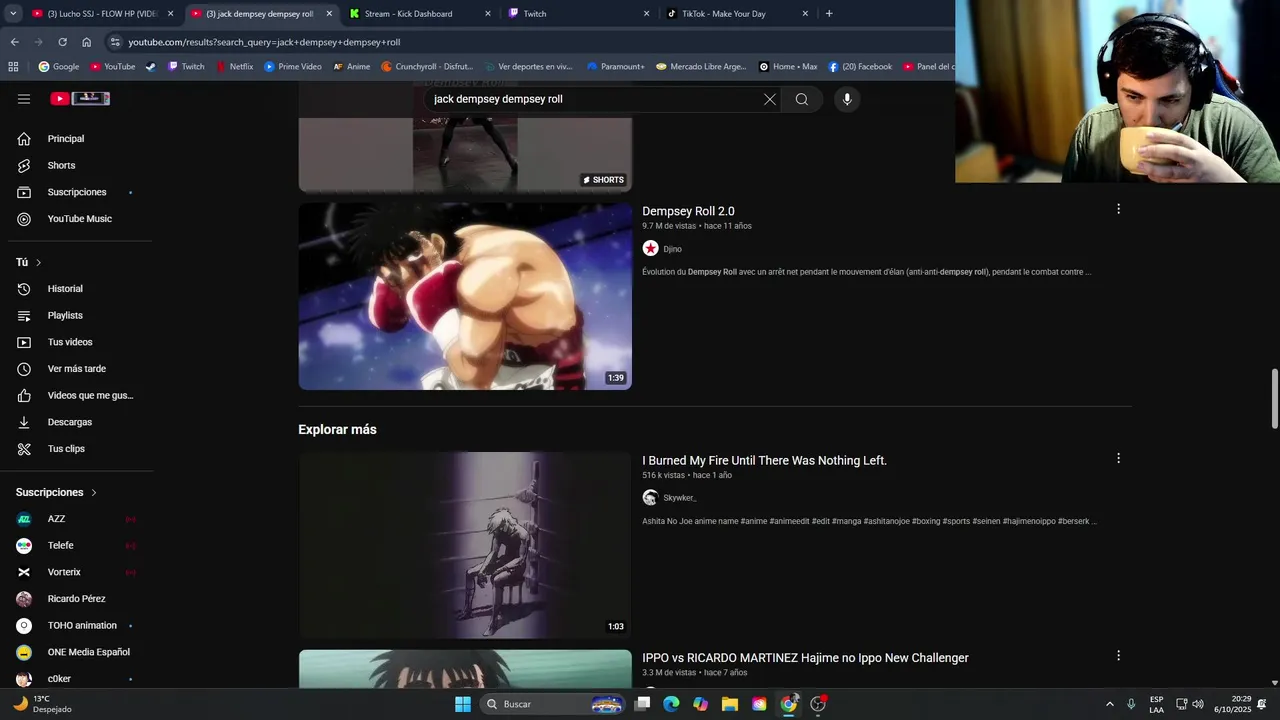The width and height of the screenshot is (1280, 720).
Task: Show hidden system tray icons chevron
Action: [x=1109, y=704]
